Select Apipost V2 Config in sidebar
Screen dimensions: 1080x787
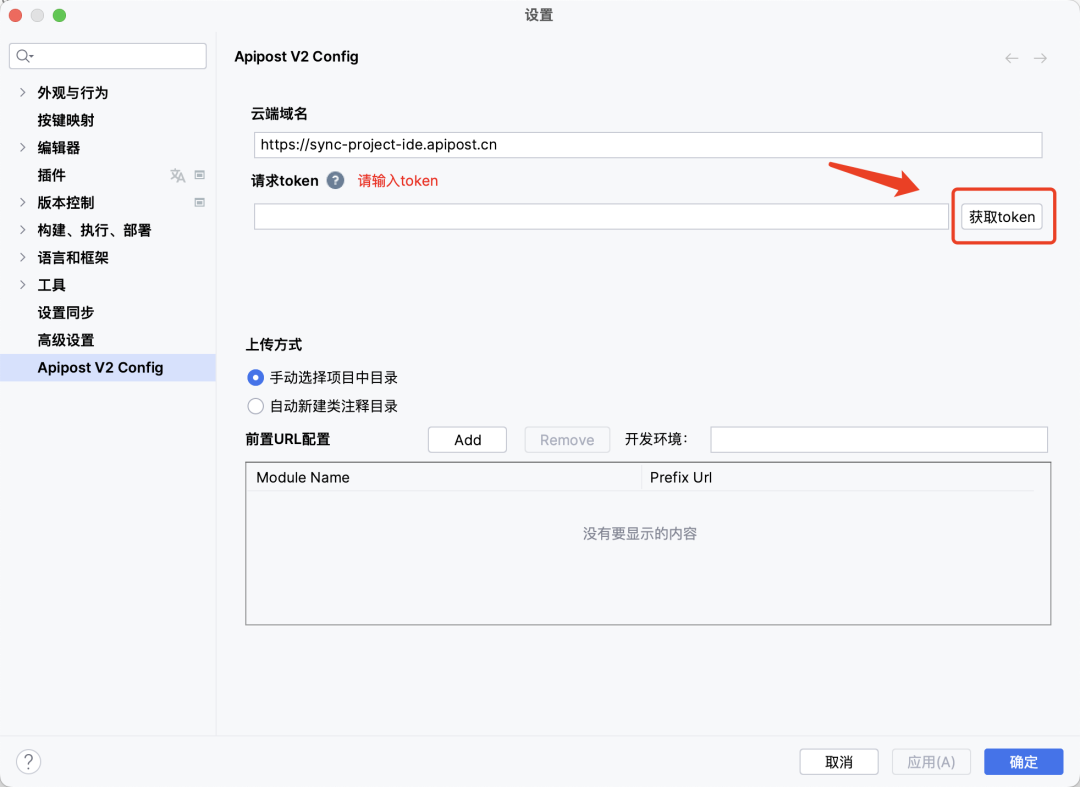pyautogui.click(x=107, y=368)
